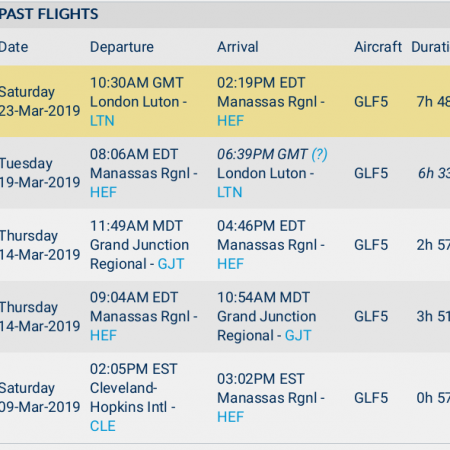Select the Tuesday 19-Mar-2019 flight row
This screenshot has height=450, width=450.
pyautogui.click(x=225, y=173)
